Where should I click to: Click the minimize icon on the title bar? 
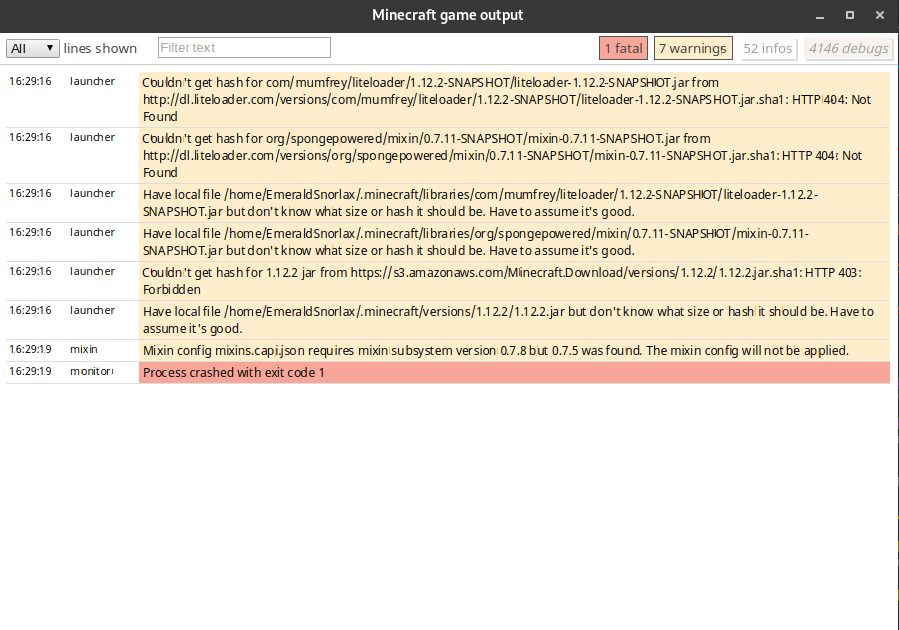[819, 15]
